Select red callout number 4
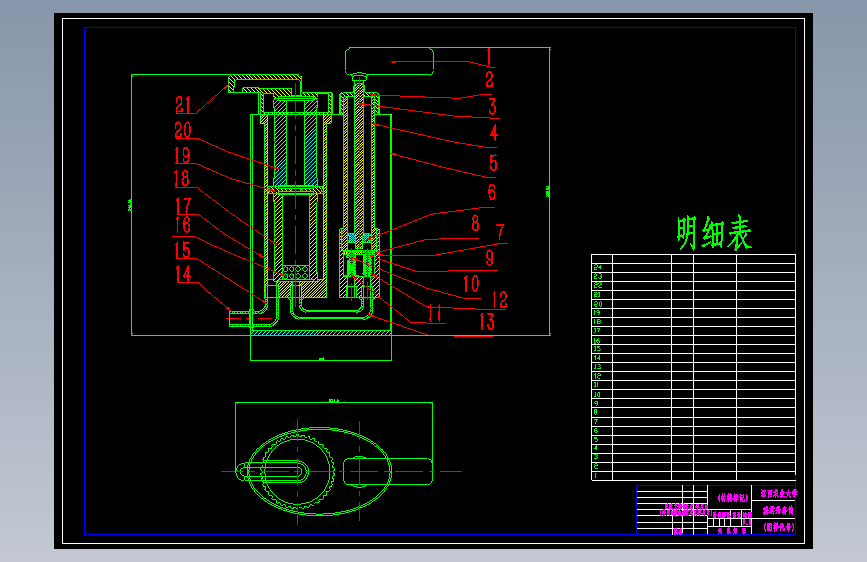 (x=494, y=133)
